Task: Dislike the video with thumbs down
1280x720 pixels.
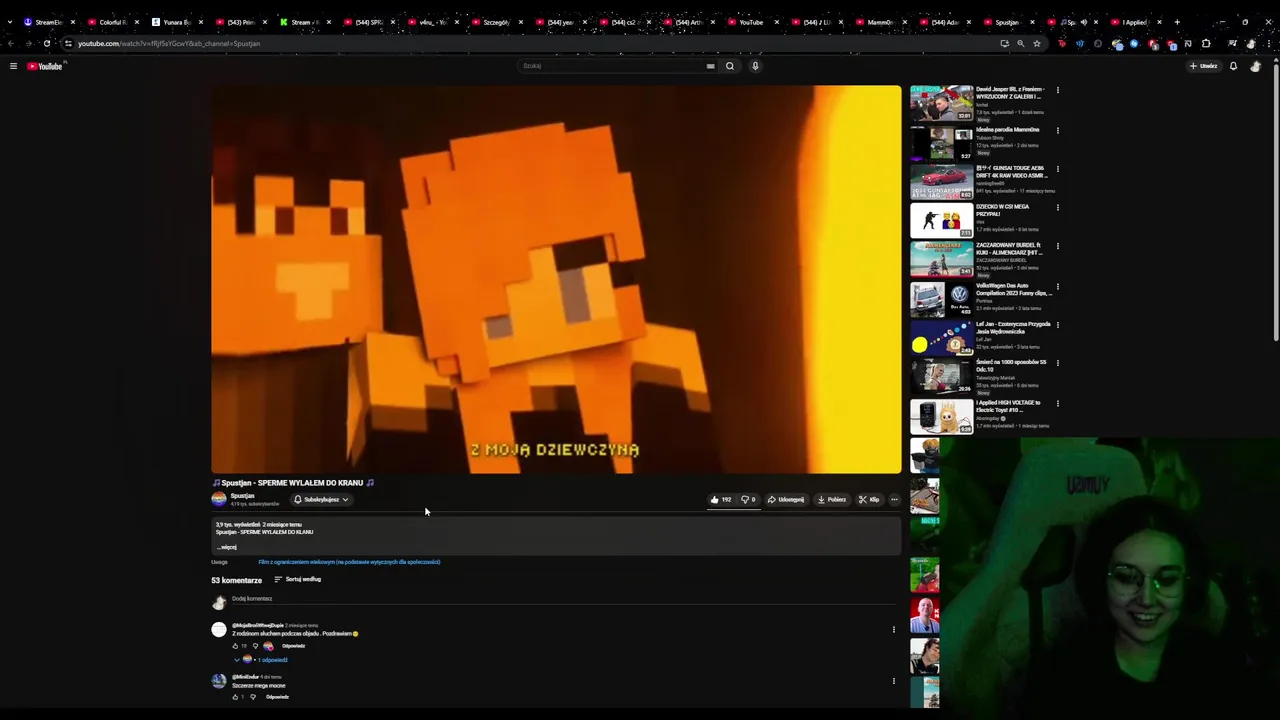Action: click(748, 500)
